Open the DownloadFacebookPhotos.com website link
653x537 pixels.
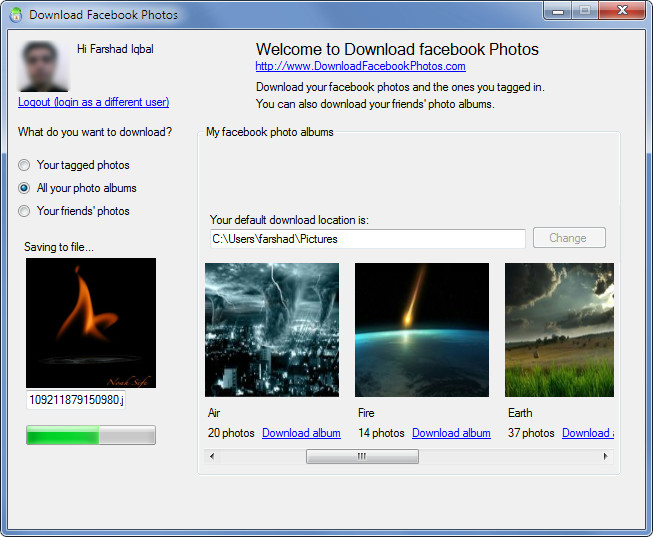(x=360, y=66)
